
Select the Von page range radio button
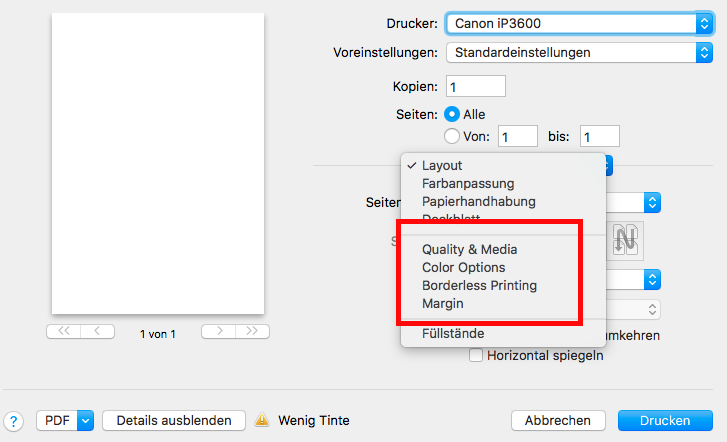click(x=452, y=136)
